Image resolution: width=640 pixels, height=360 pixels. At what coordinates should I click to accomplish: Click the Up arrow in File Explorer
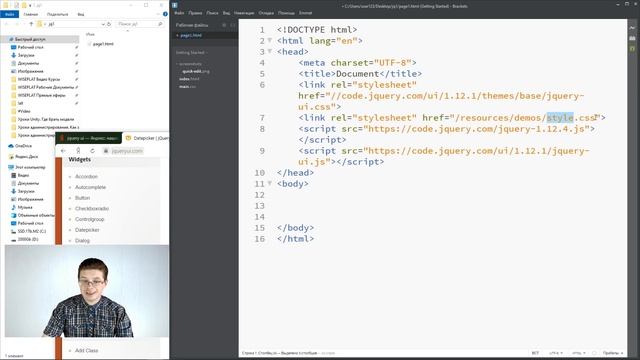point(31,24)
